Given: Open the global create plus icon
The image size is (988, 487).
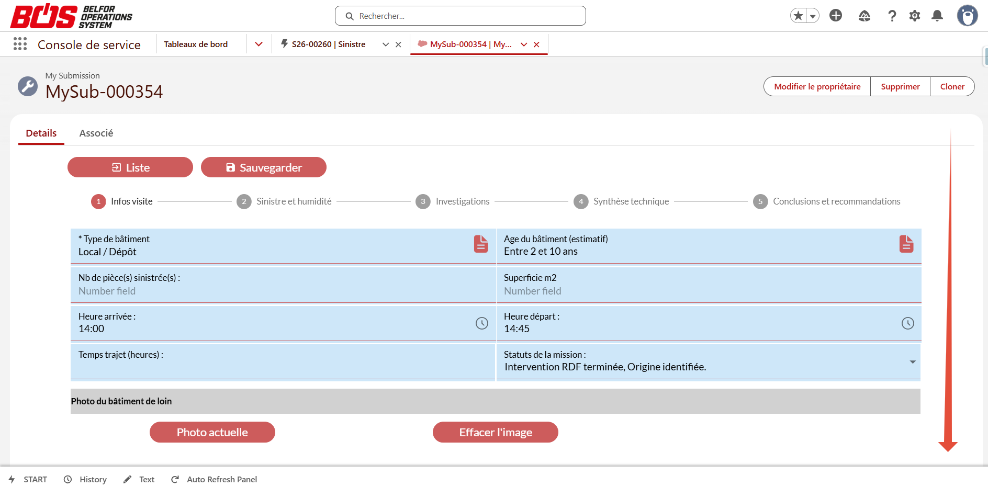Looking at the screenshot, I should coord(836,16).
